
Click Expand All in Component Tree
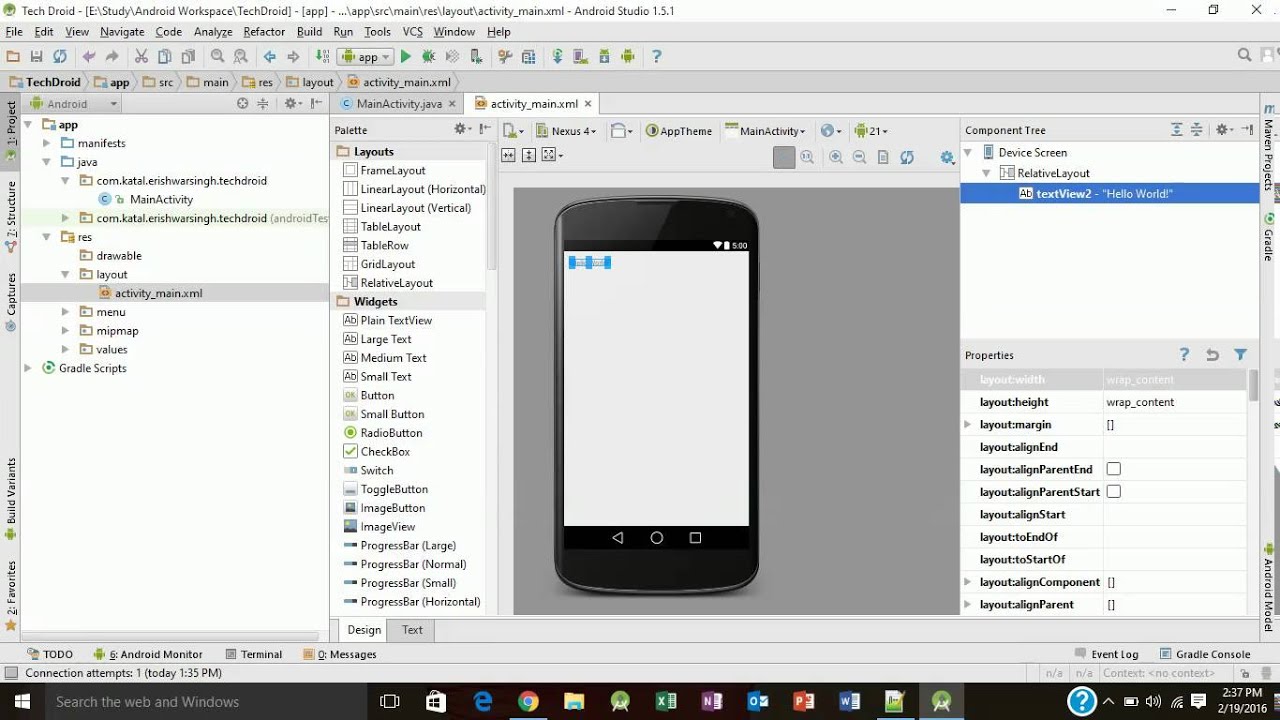1176,130
